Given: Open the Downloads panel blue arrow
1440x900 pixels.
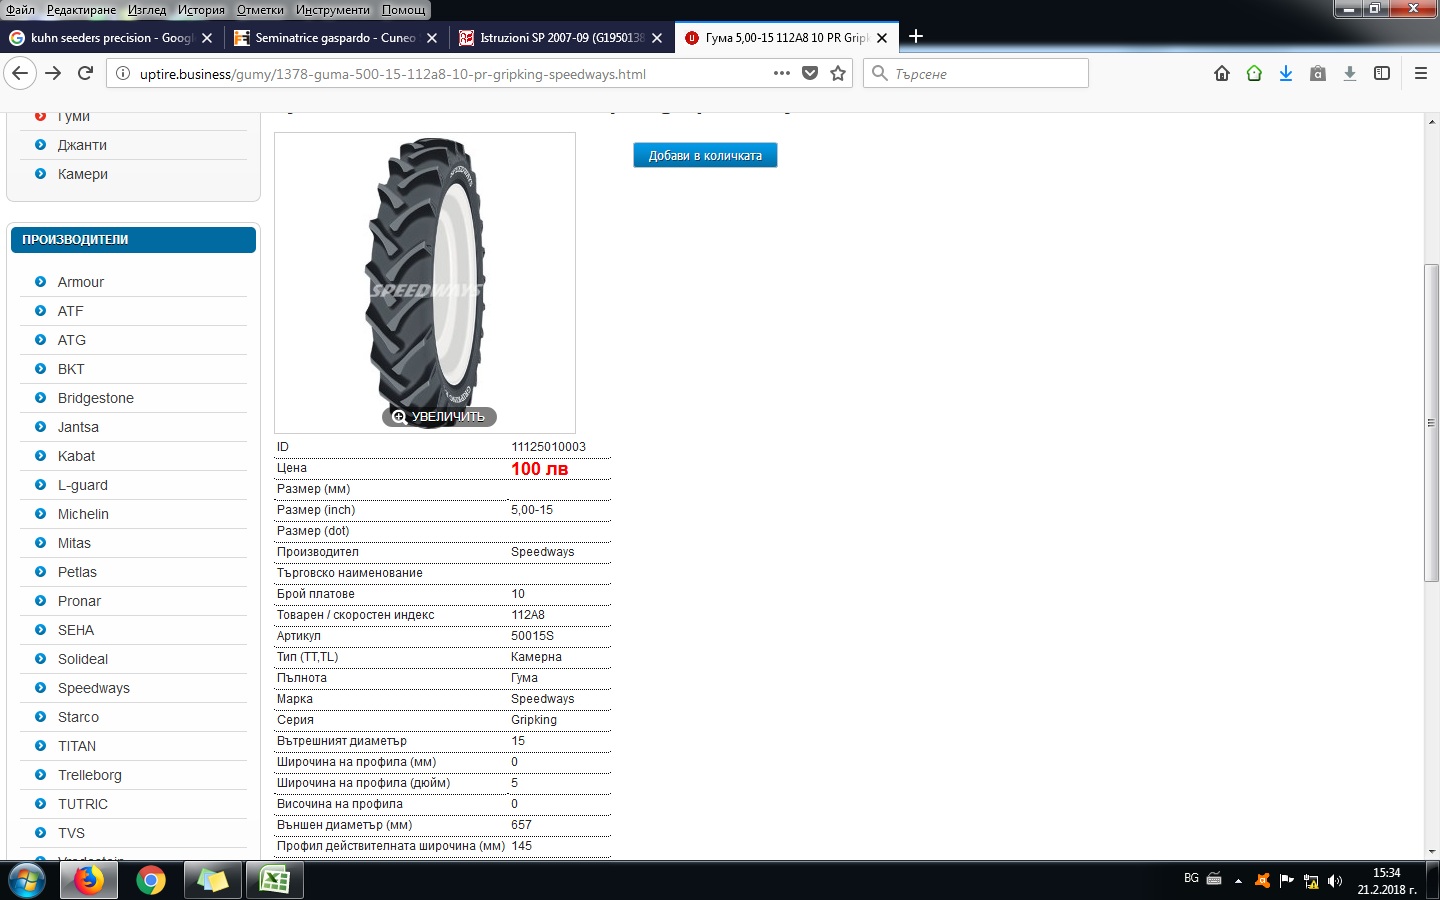Looking at the screenshot, I should pyautogui.click(x=1286, y=73).
